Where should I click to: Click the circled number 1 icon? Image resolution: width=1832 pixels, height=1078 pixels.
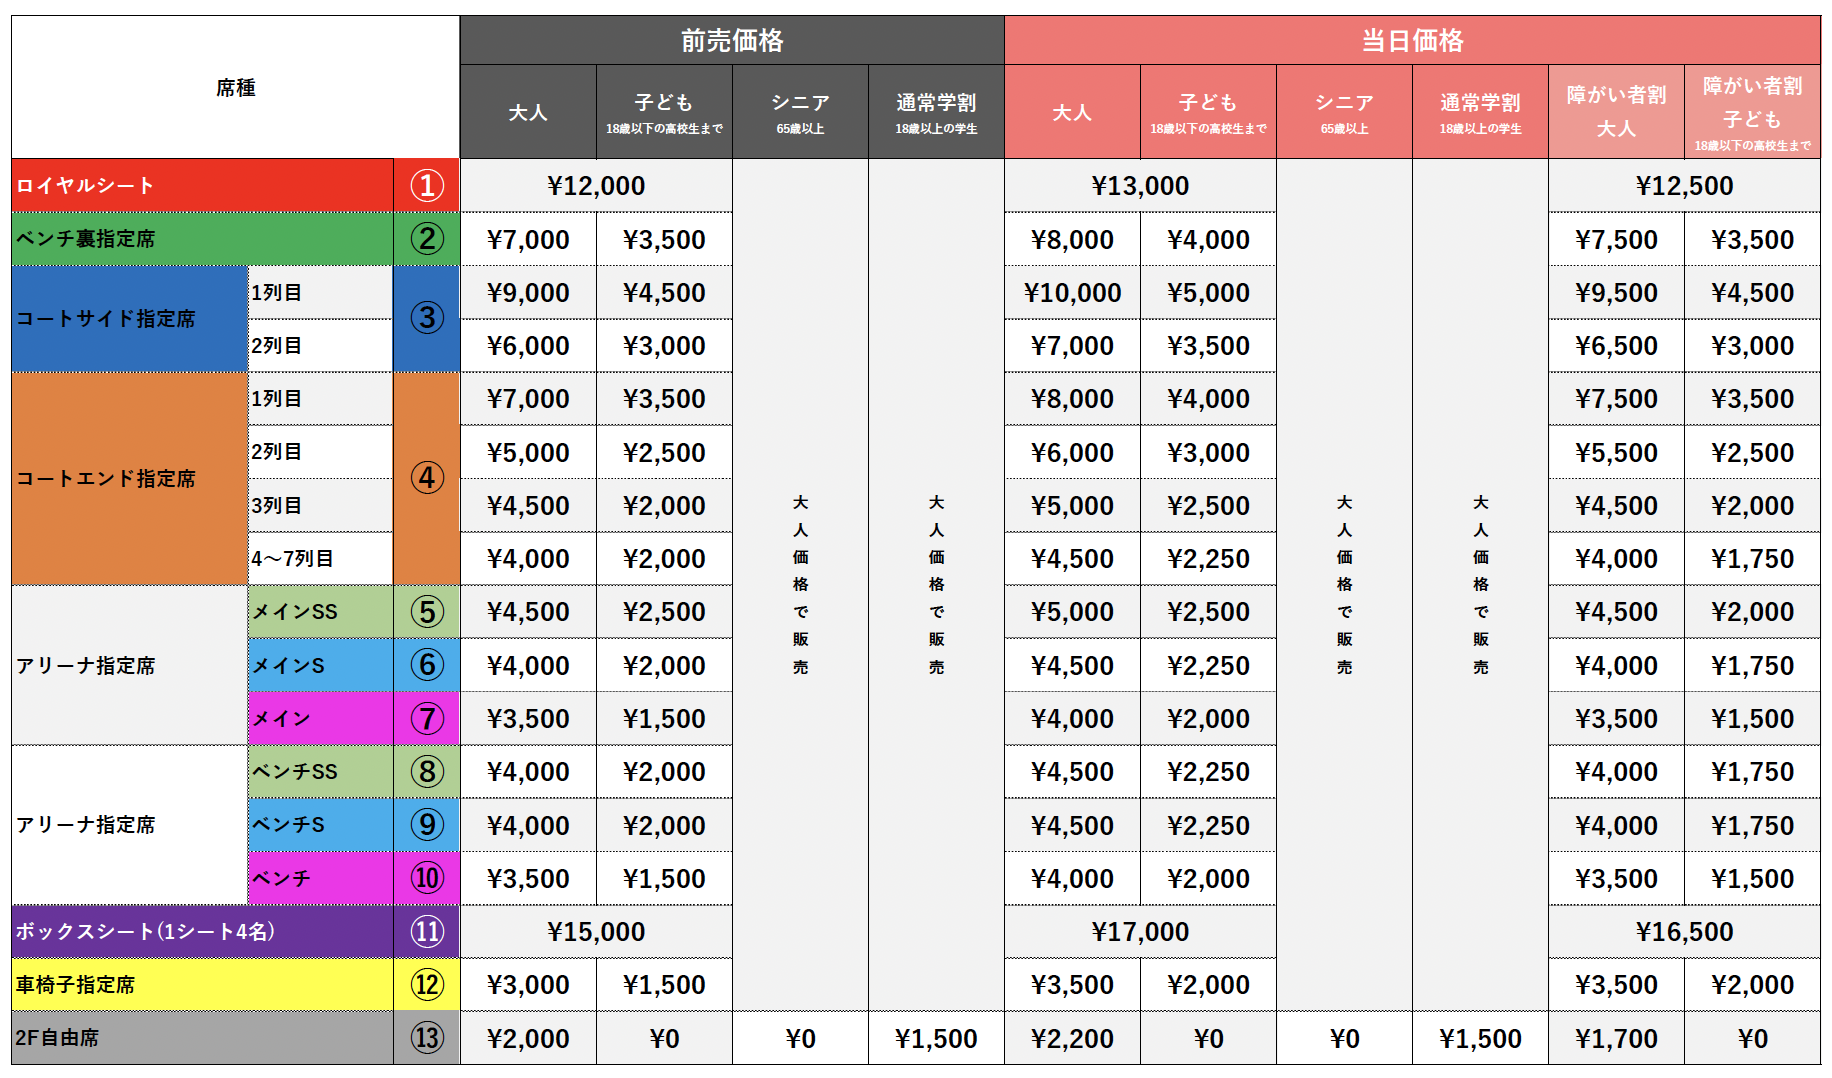pos(427,186)
